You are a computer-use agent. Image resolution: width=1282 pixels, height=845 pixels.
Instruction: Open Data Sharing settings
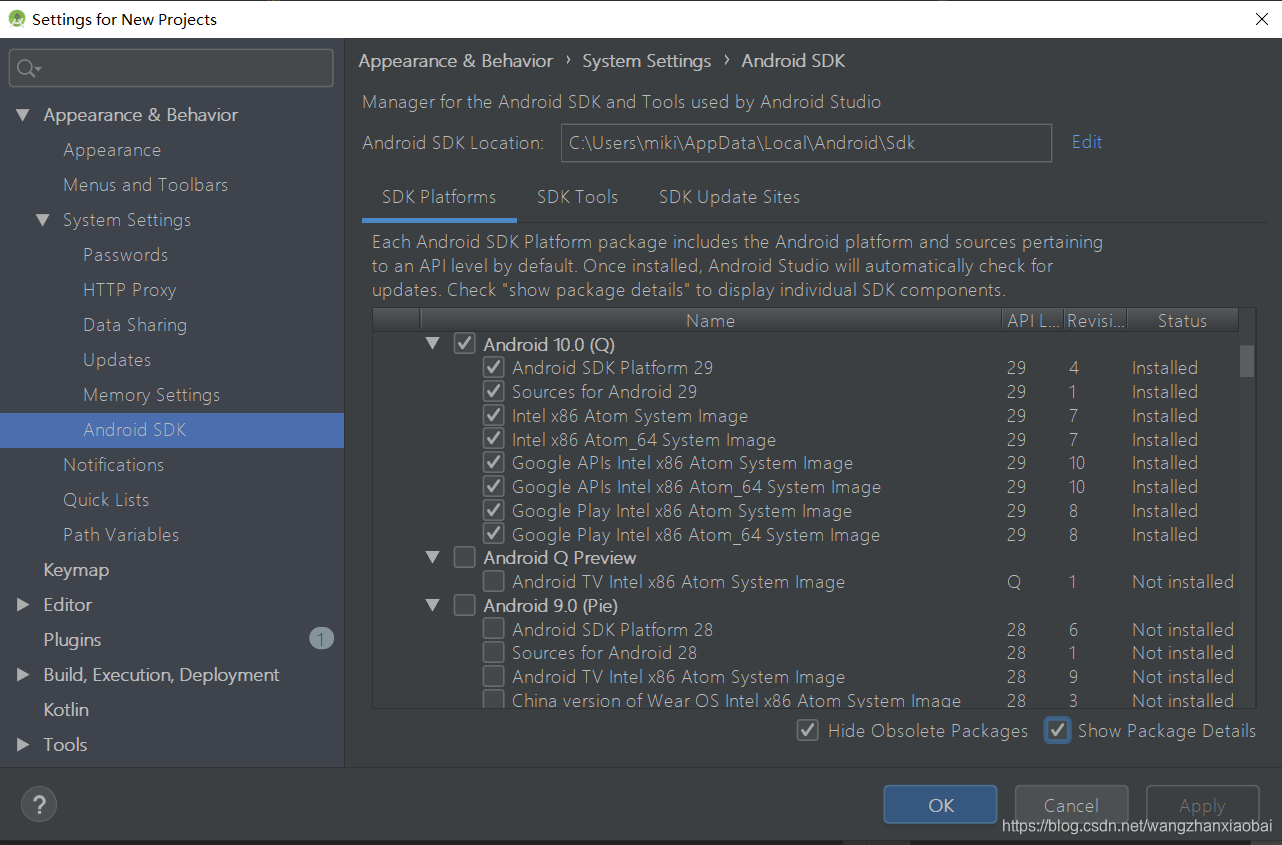click(135, 325)
